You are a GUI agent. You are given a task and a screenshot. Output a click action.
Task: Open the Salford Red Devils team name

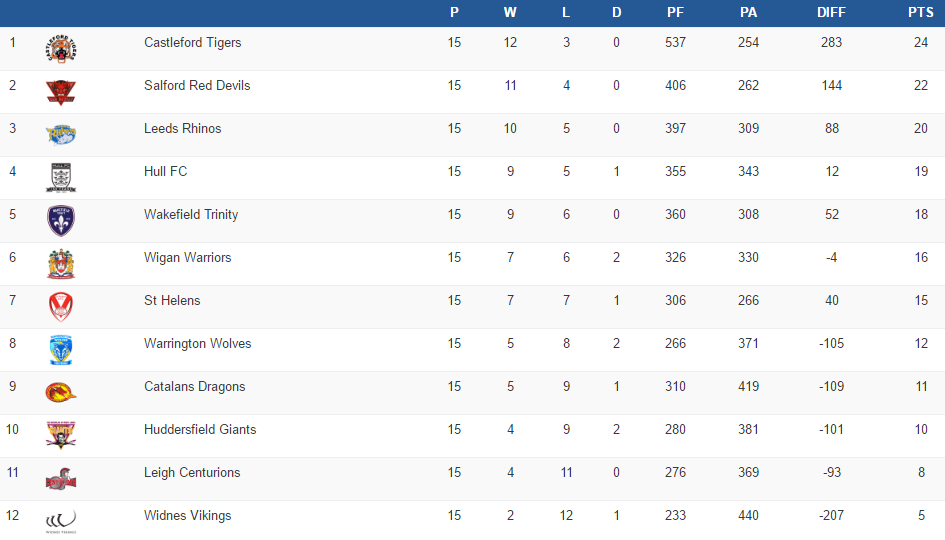pos(197,86)
